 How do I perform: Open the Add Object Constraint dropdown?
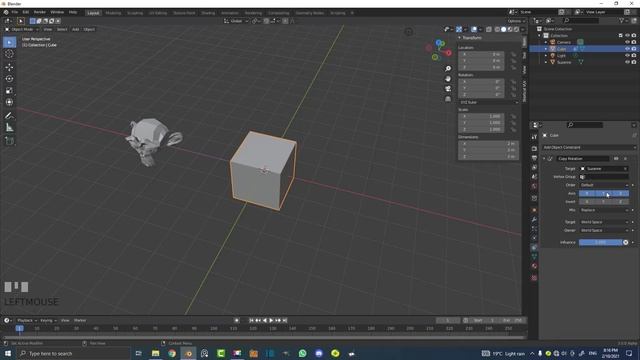(589, 147)
